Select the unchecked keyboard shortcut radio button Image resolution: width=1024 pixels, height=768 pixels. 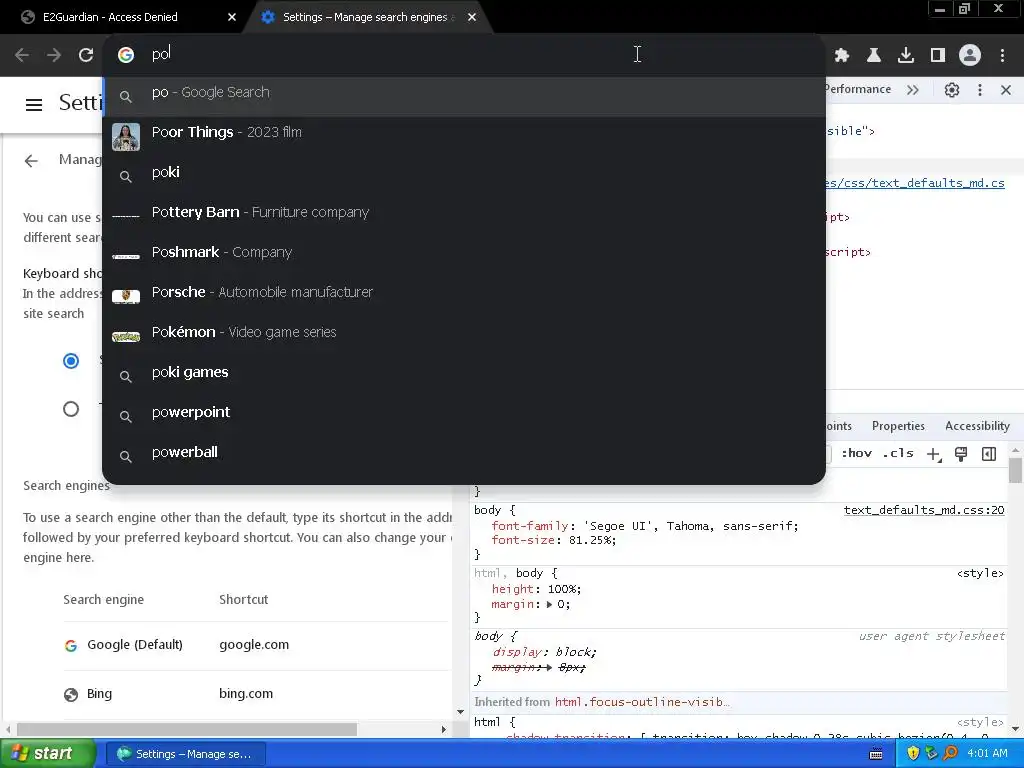point(71,409)
